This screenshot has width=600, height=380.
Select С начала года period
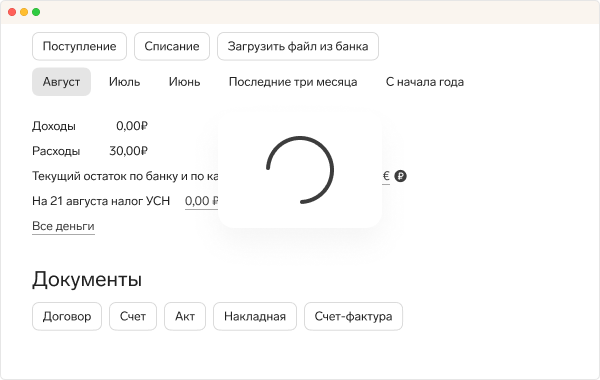[x=425, y=82]
